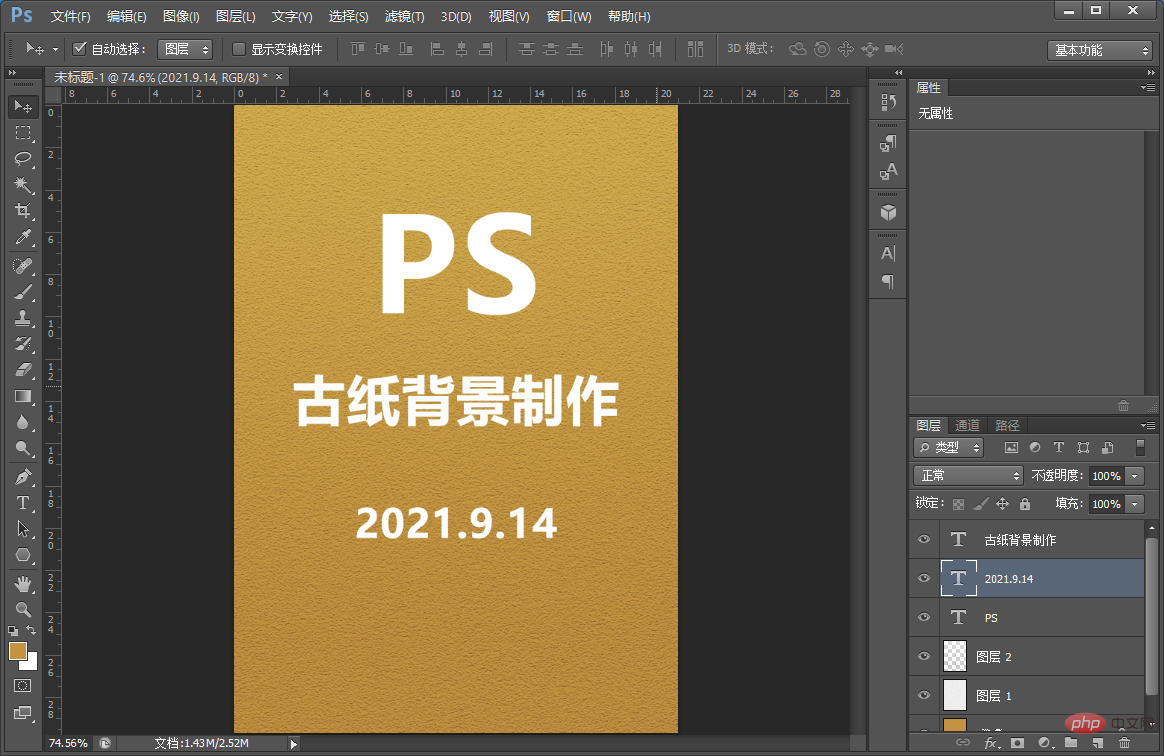Screen dimensions: 1164x756
Task: Hide 图层 1 layer visibility
Action: (924, 695)
